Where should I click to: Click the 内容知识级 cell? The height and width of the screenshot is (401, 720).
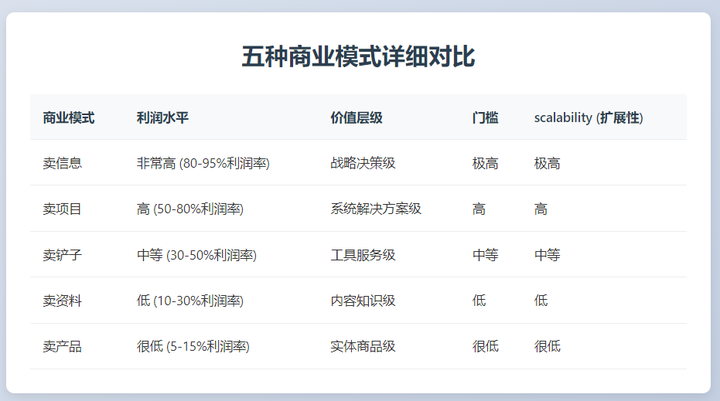coord(363,300)
